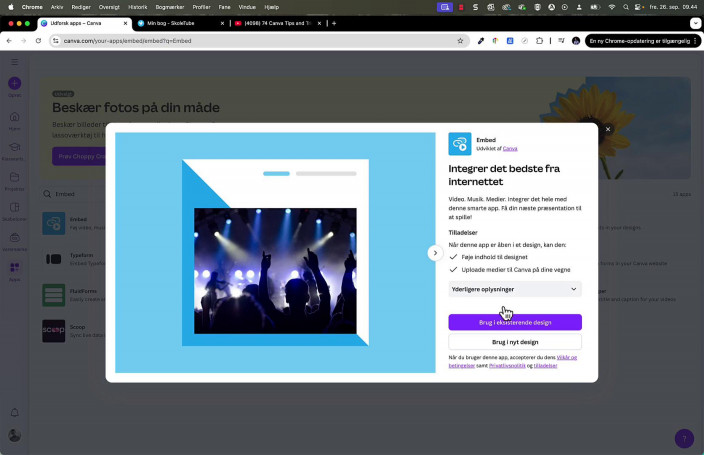
Task: Reload the page
Action: pos(38,41)
